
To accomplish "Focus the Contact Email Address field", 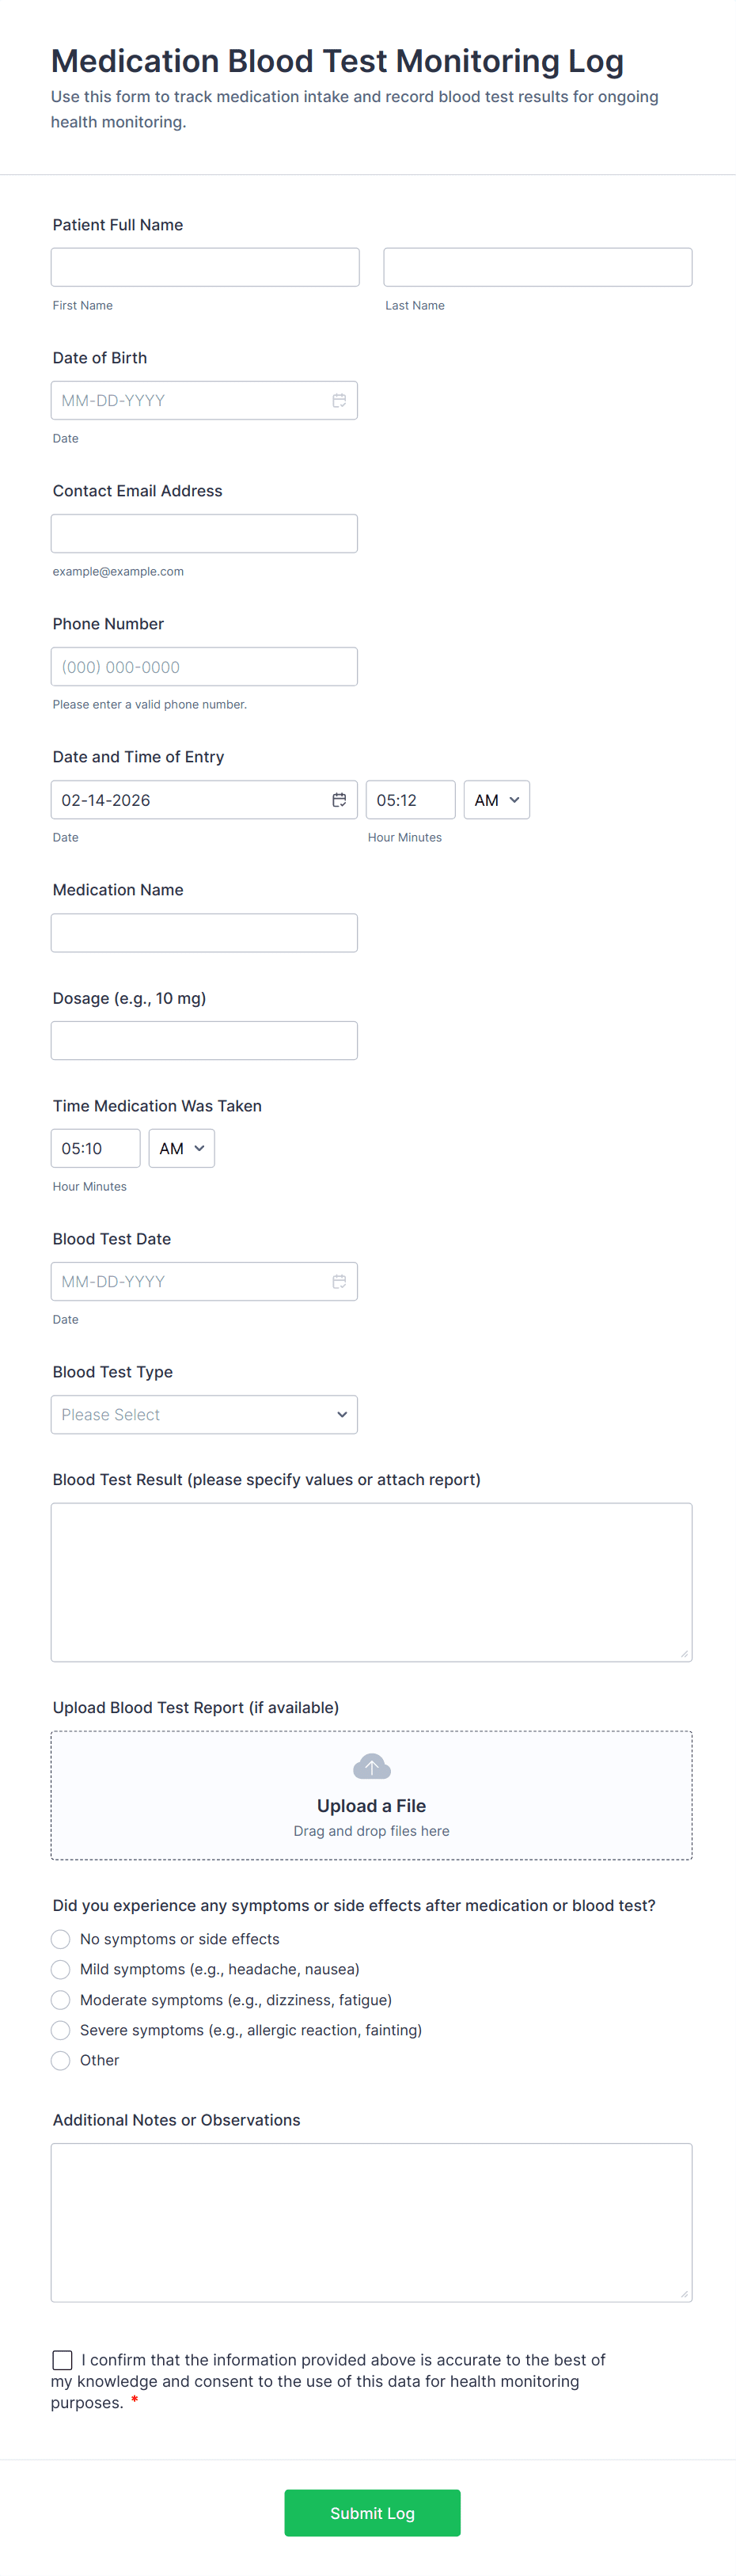I will click(204, 534).
